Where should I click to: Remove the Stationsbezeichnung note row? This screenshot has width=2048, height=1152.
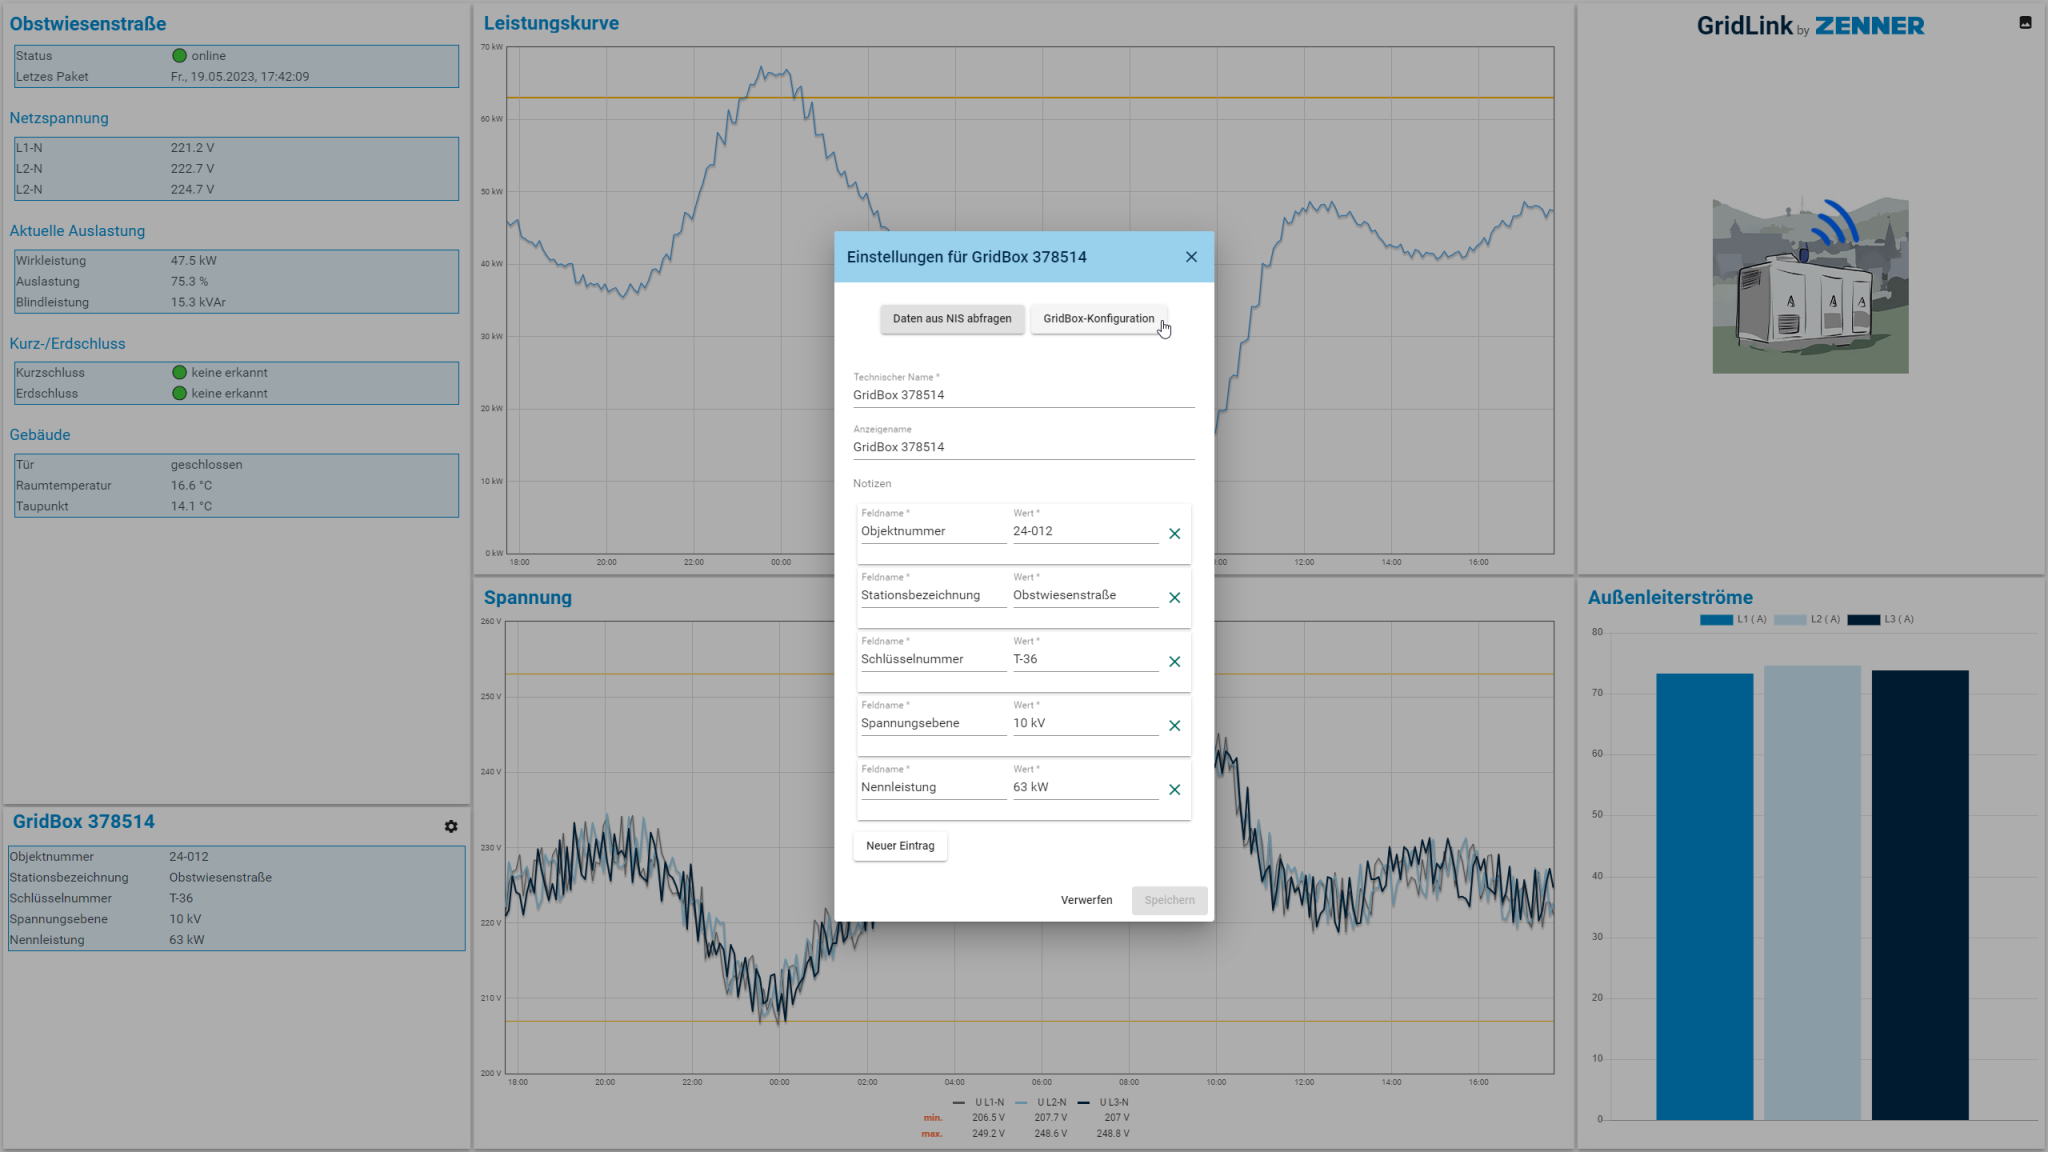click(1174, 597)
